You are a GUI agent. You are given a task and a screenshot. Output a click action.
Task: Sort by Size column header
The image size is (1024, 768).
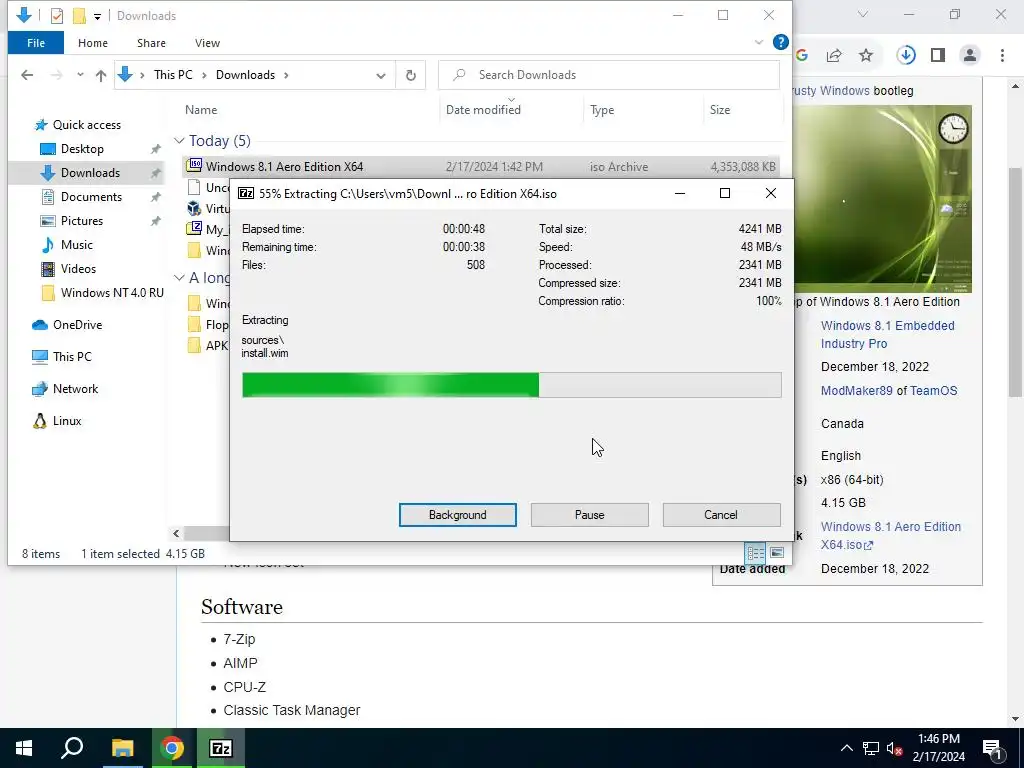click(x=720, y=110)
